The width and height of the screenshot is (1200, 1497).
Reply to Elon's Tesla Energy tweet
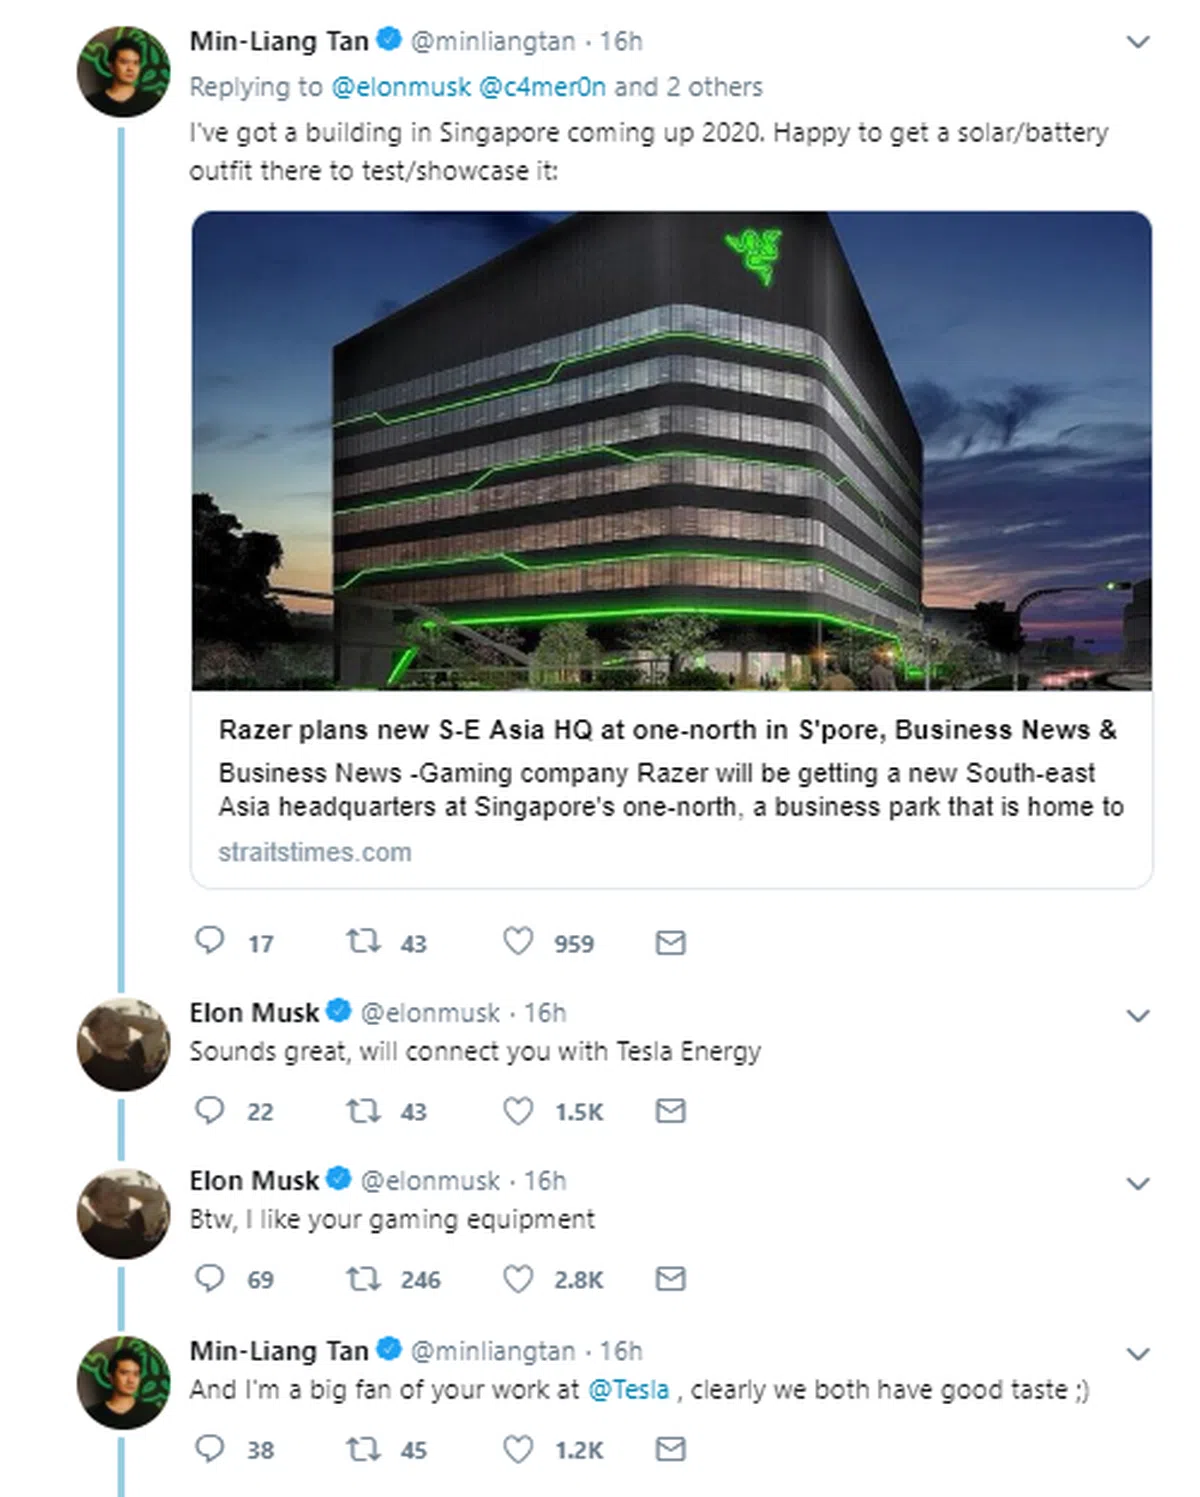coord(209,1110)
